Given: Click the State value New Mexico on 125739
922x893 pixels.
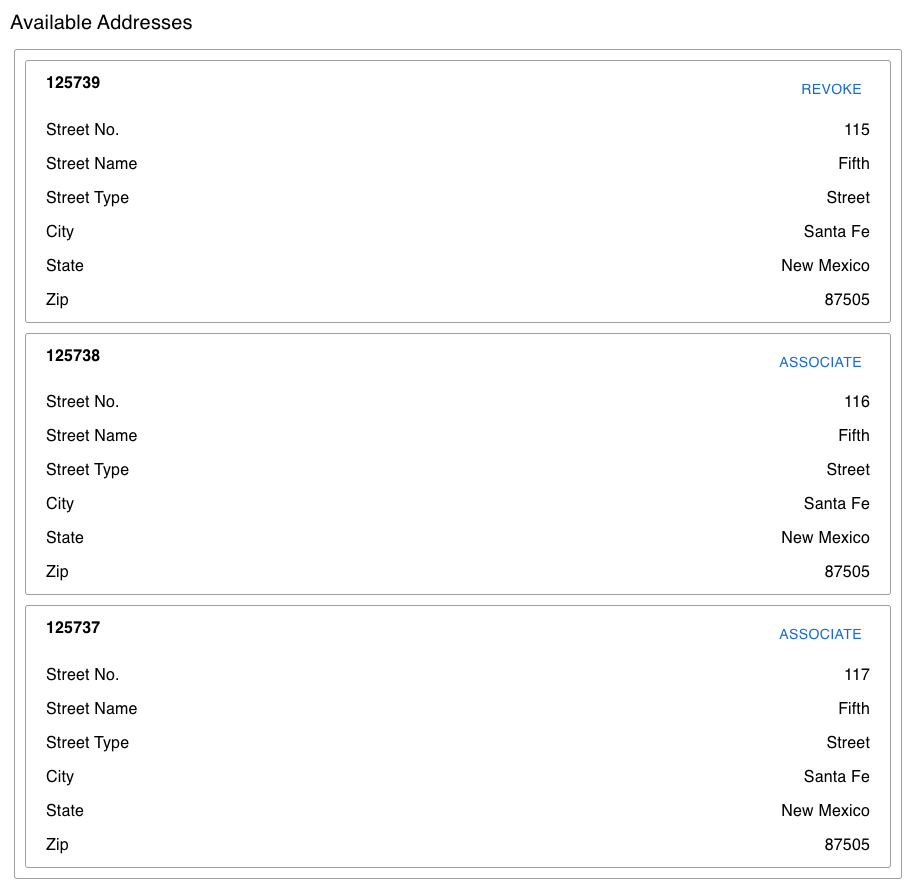Looking at the screenshot, I should 825,265.
